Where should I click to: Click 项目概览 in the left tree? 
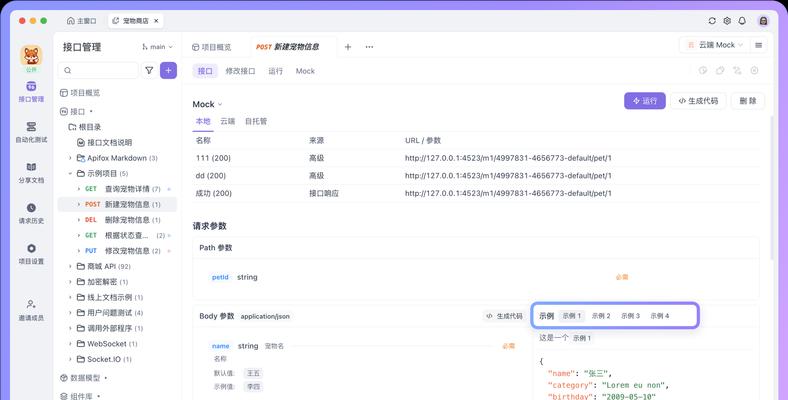(x=80, y=93)
